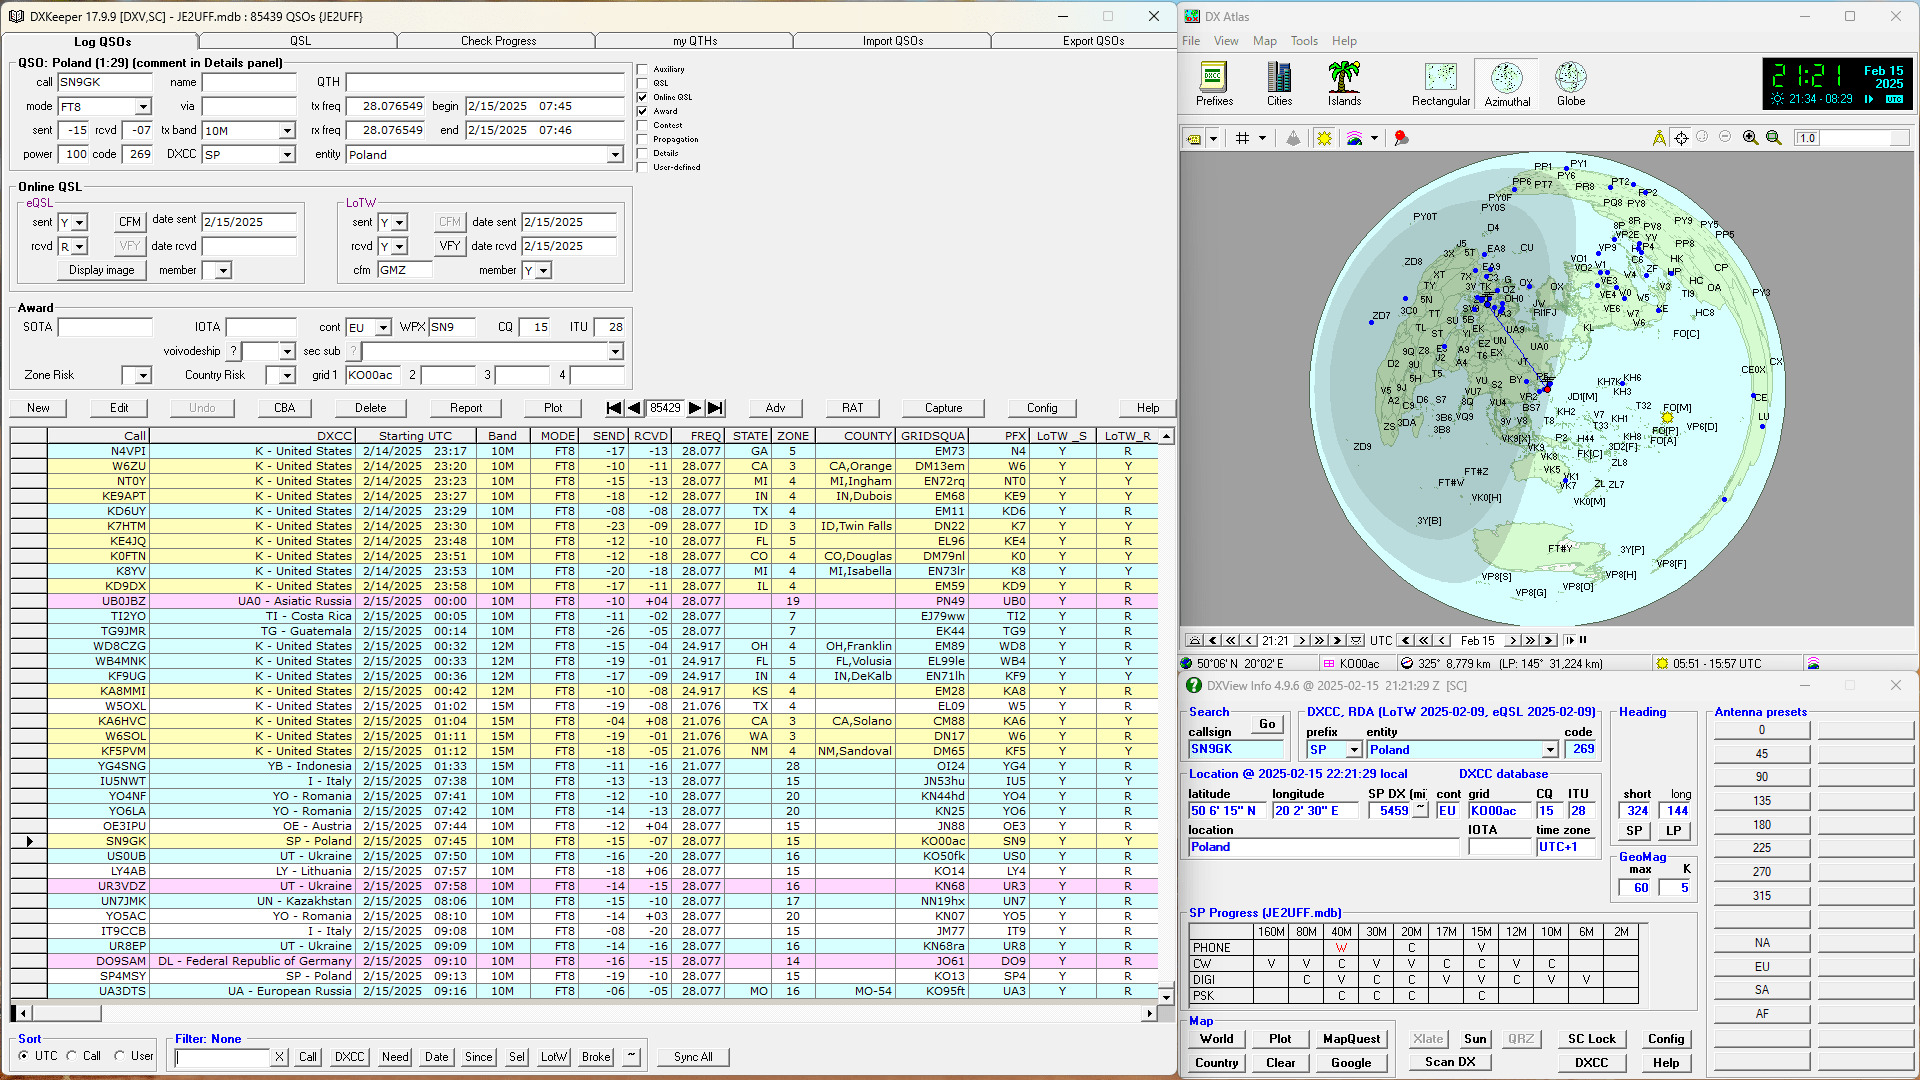Image resolution: width=1920 pixels, height=1080 pixels.
Task: Click the Capture button
Action: click(943, 408)
